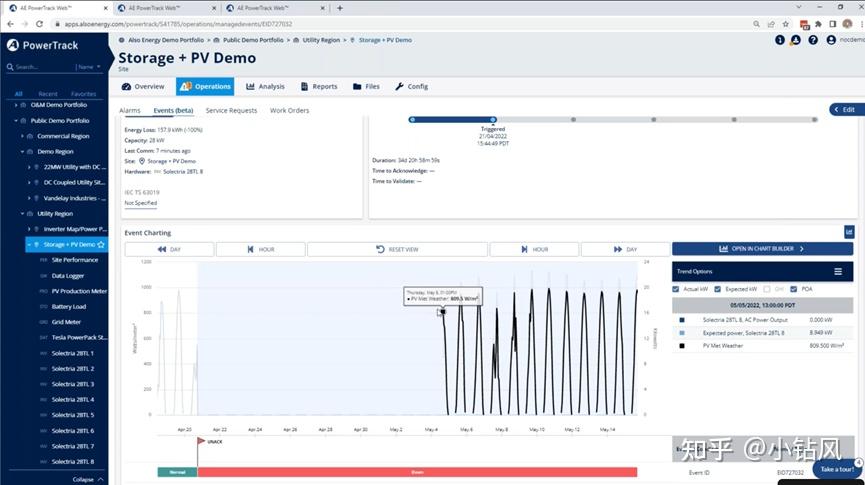Move chart forward one hour
865x485 pixels.
[534, 249]
